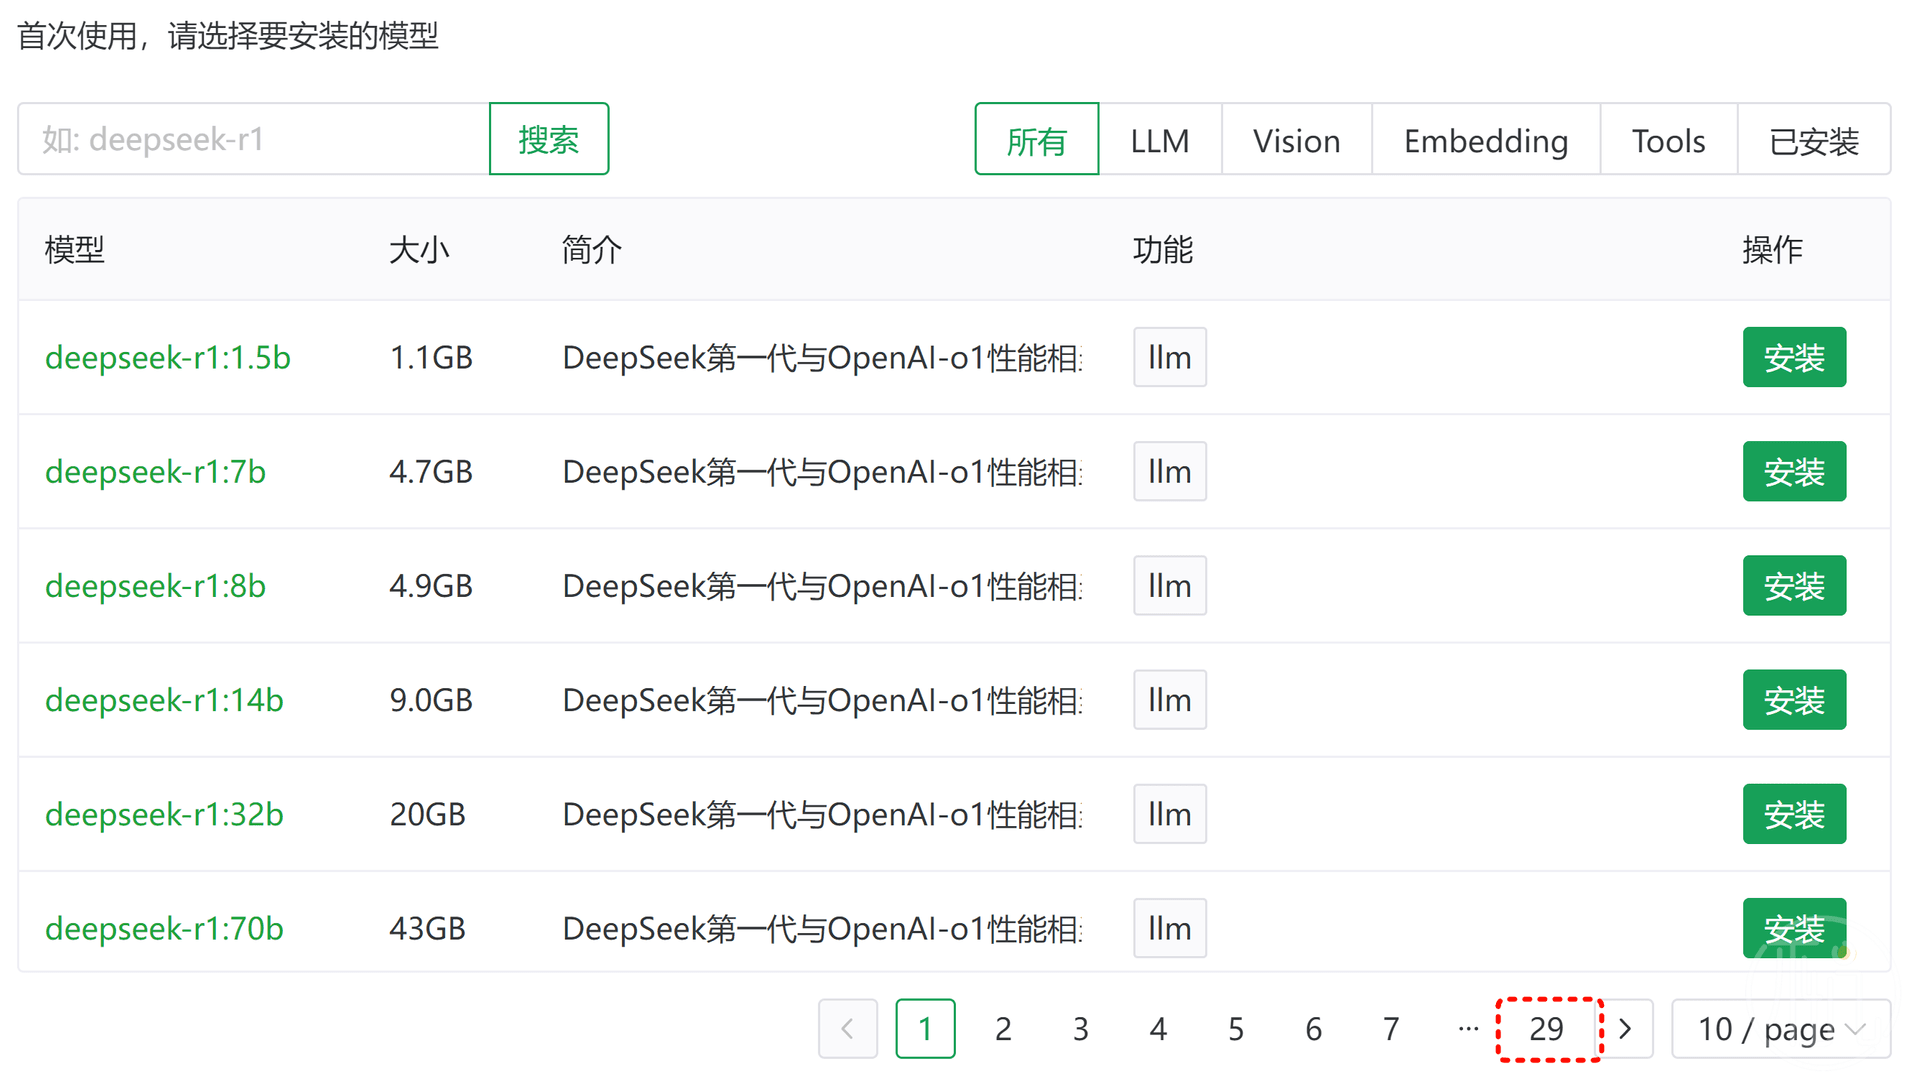Open the deepseek-r1:1.5b model link
The height and width of the screenshot is (1089, 1919).
coord(168,357)
